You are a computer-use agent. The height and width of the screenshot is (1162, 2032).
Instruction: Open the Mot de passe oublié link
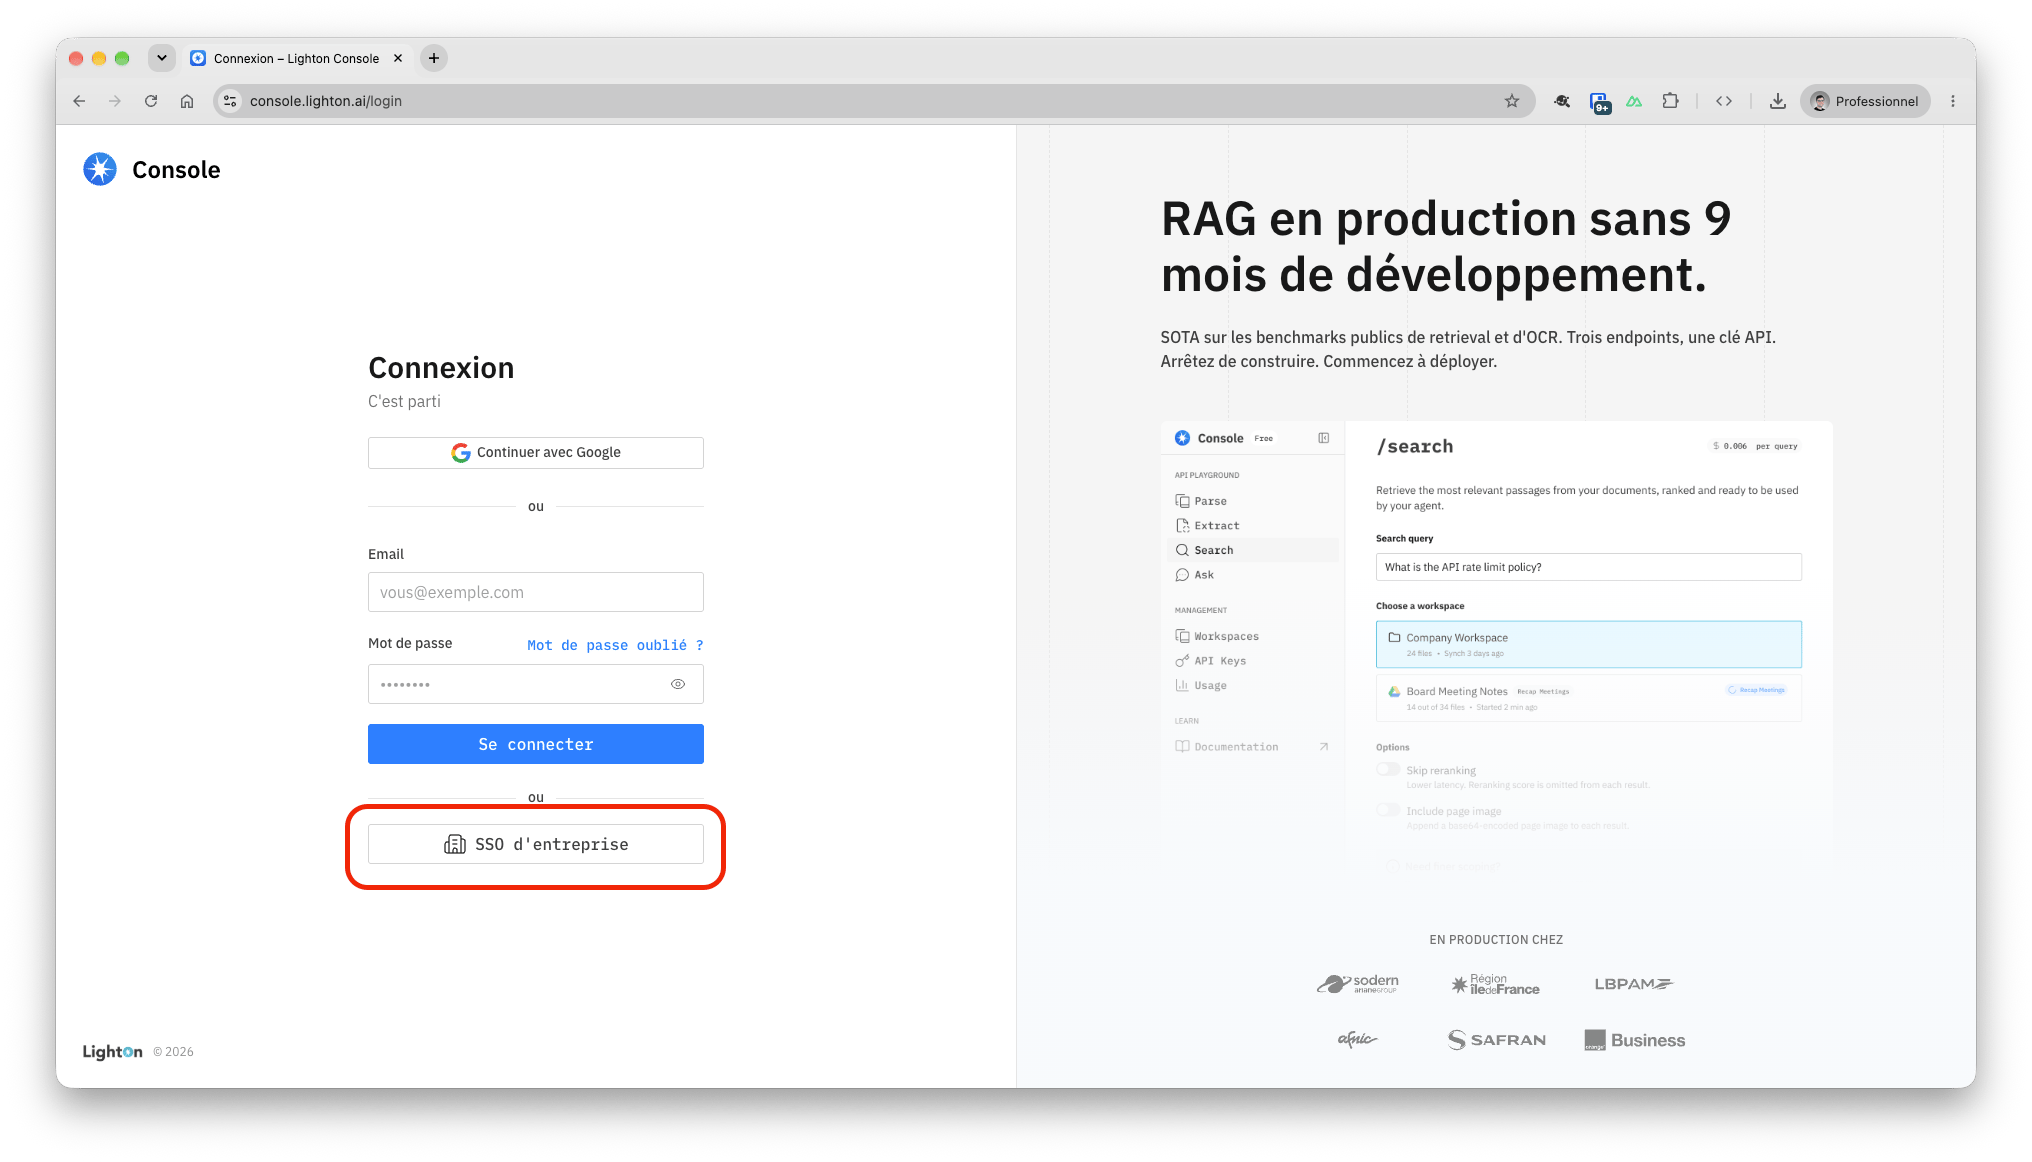pos(615,645)
